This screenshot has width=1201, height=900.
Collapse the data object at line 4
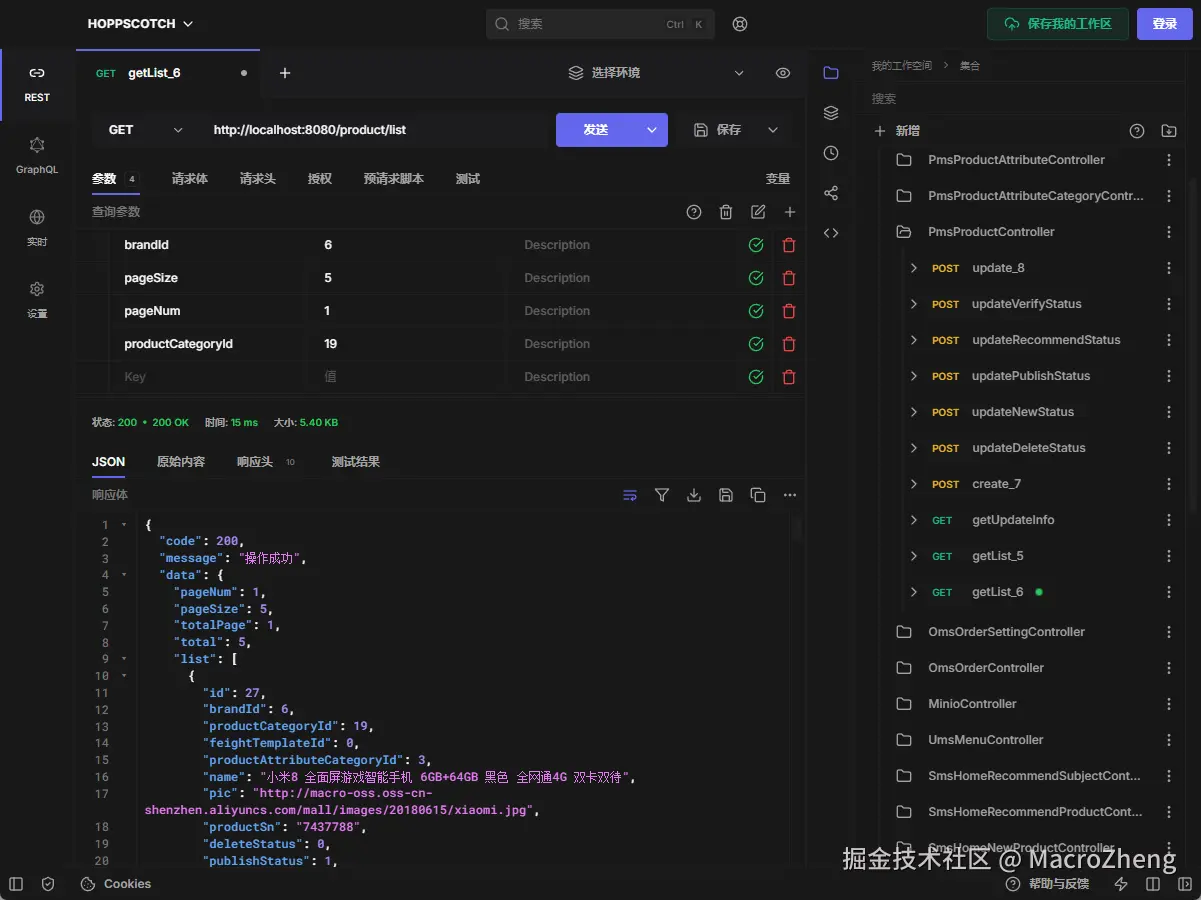pyautogui.click(x=124, y=575)
